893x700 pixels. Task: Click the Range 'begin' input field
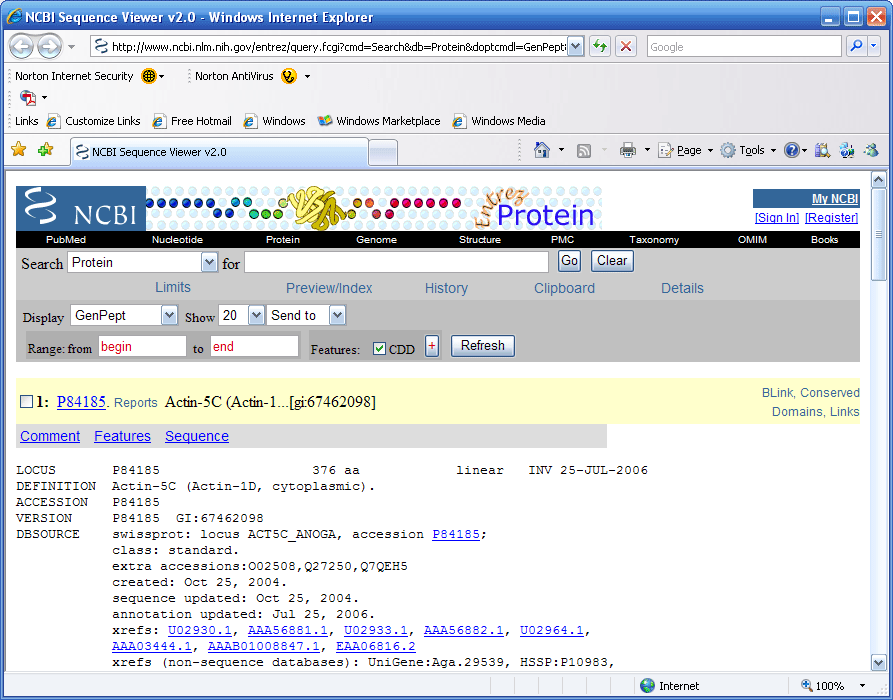(142, 346)
